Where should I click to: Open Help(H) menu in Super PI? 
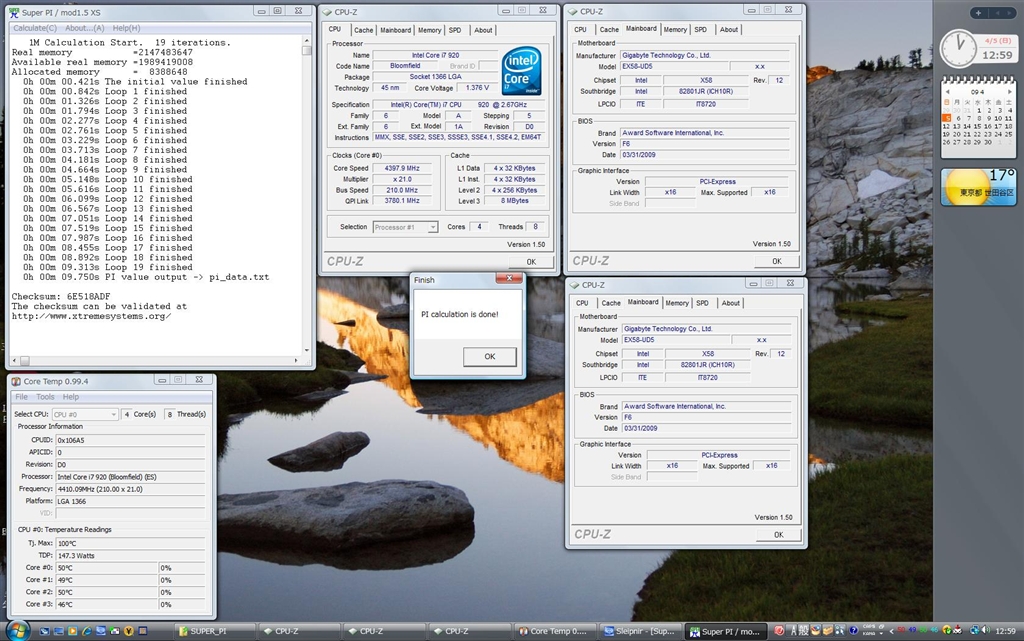pyautogui.click(x=126, y=28)
